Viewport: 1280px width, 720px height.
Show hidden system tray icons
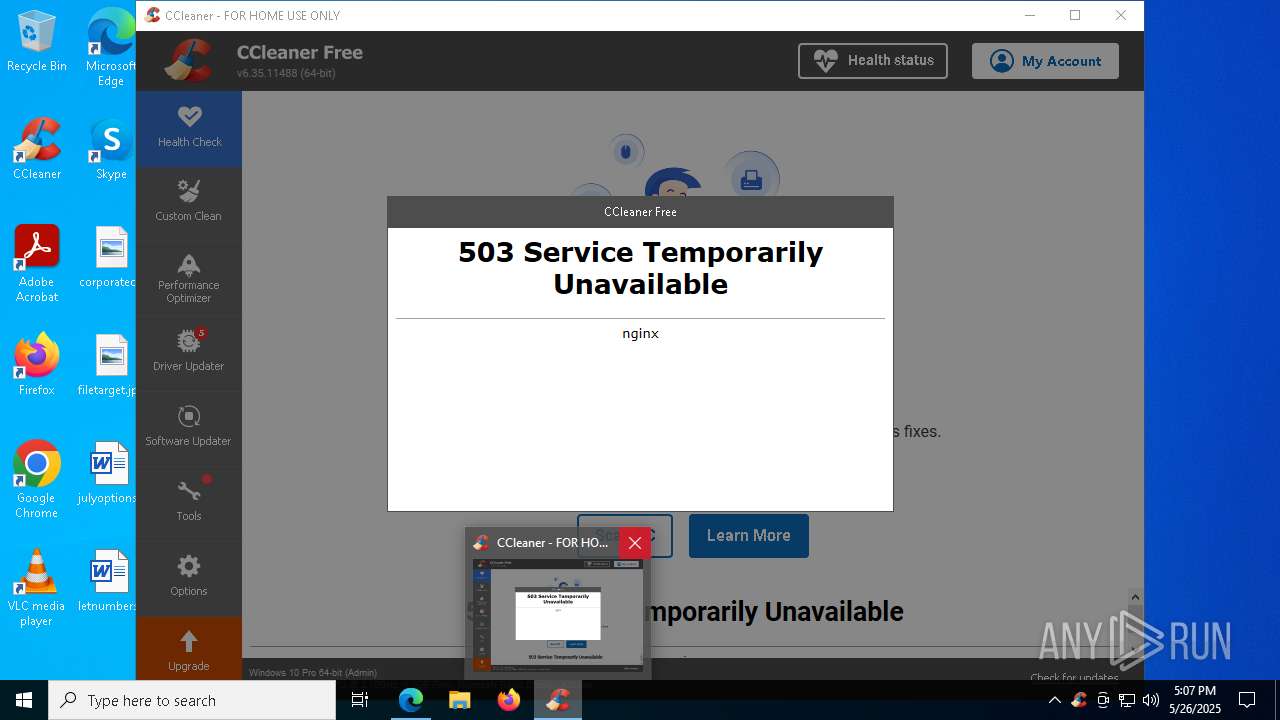click(1055, 700)
